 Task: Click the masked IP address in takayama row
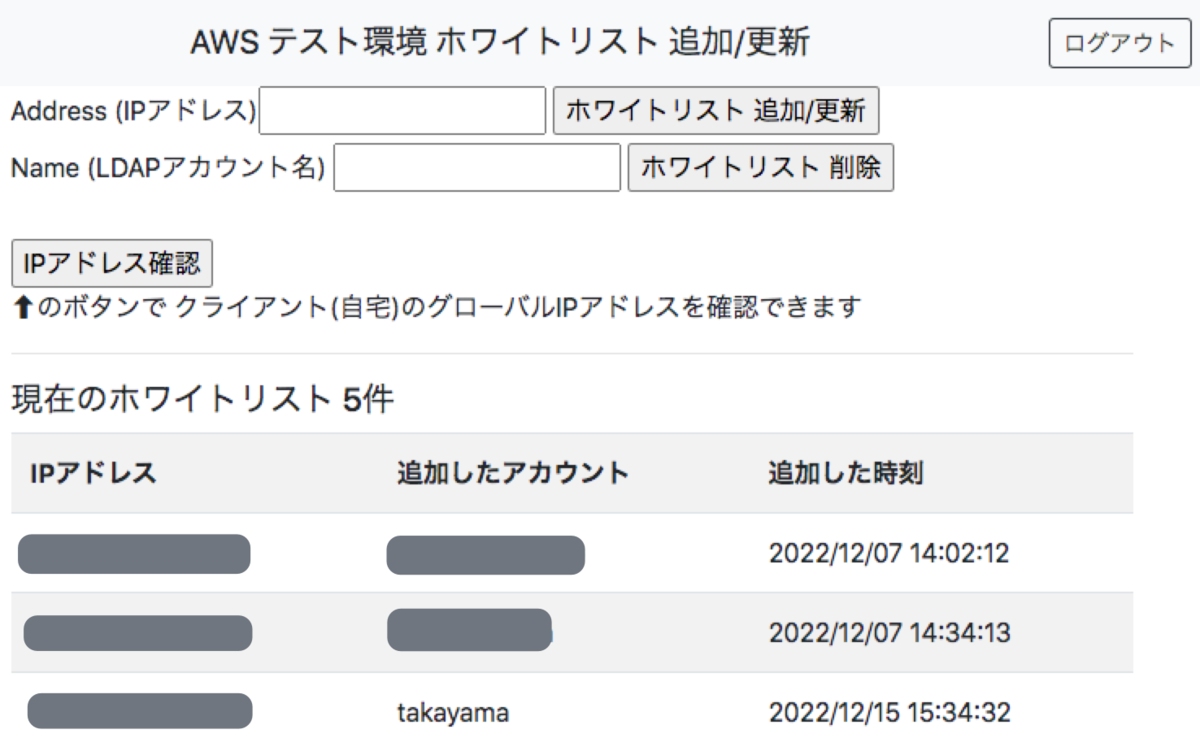139,711
